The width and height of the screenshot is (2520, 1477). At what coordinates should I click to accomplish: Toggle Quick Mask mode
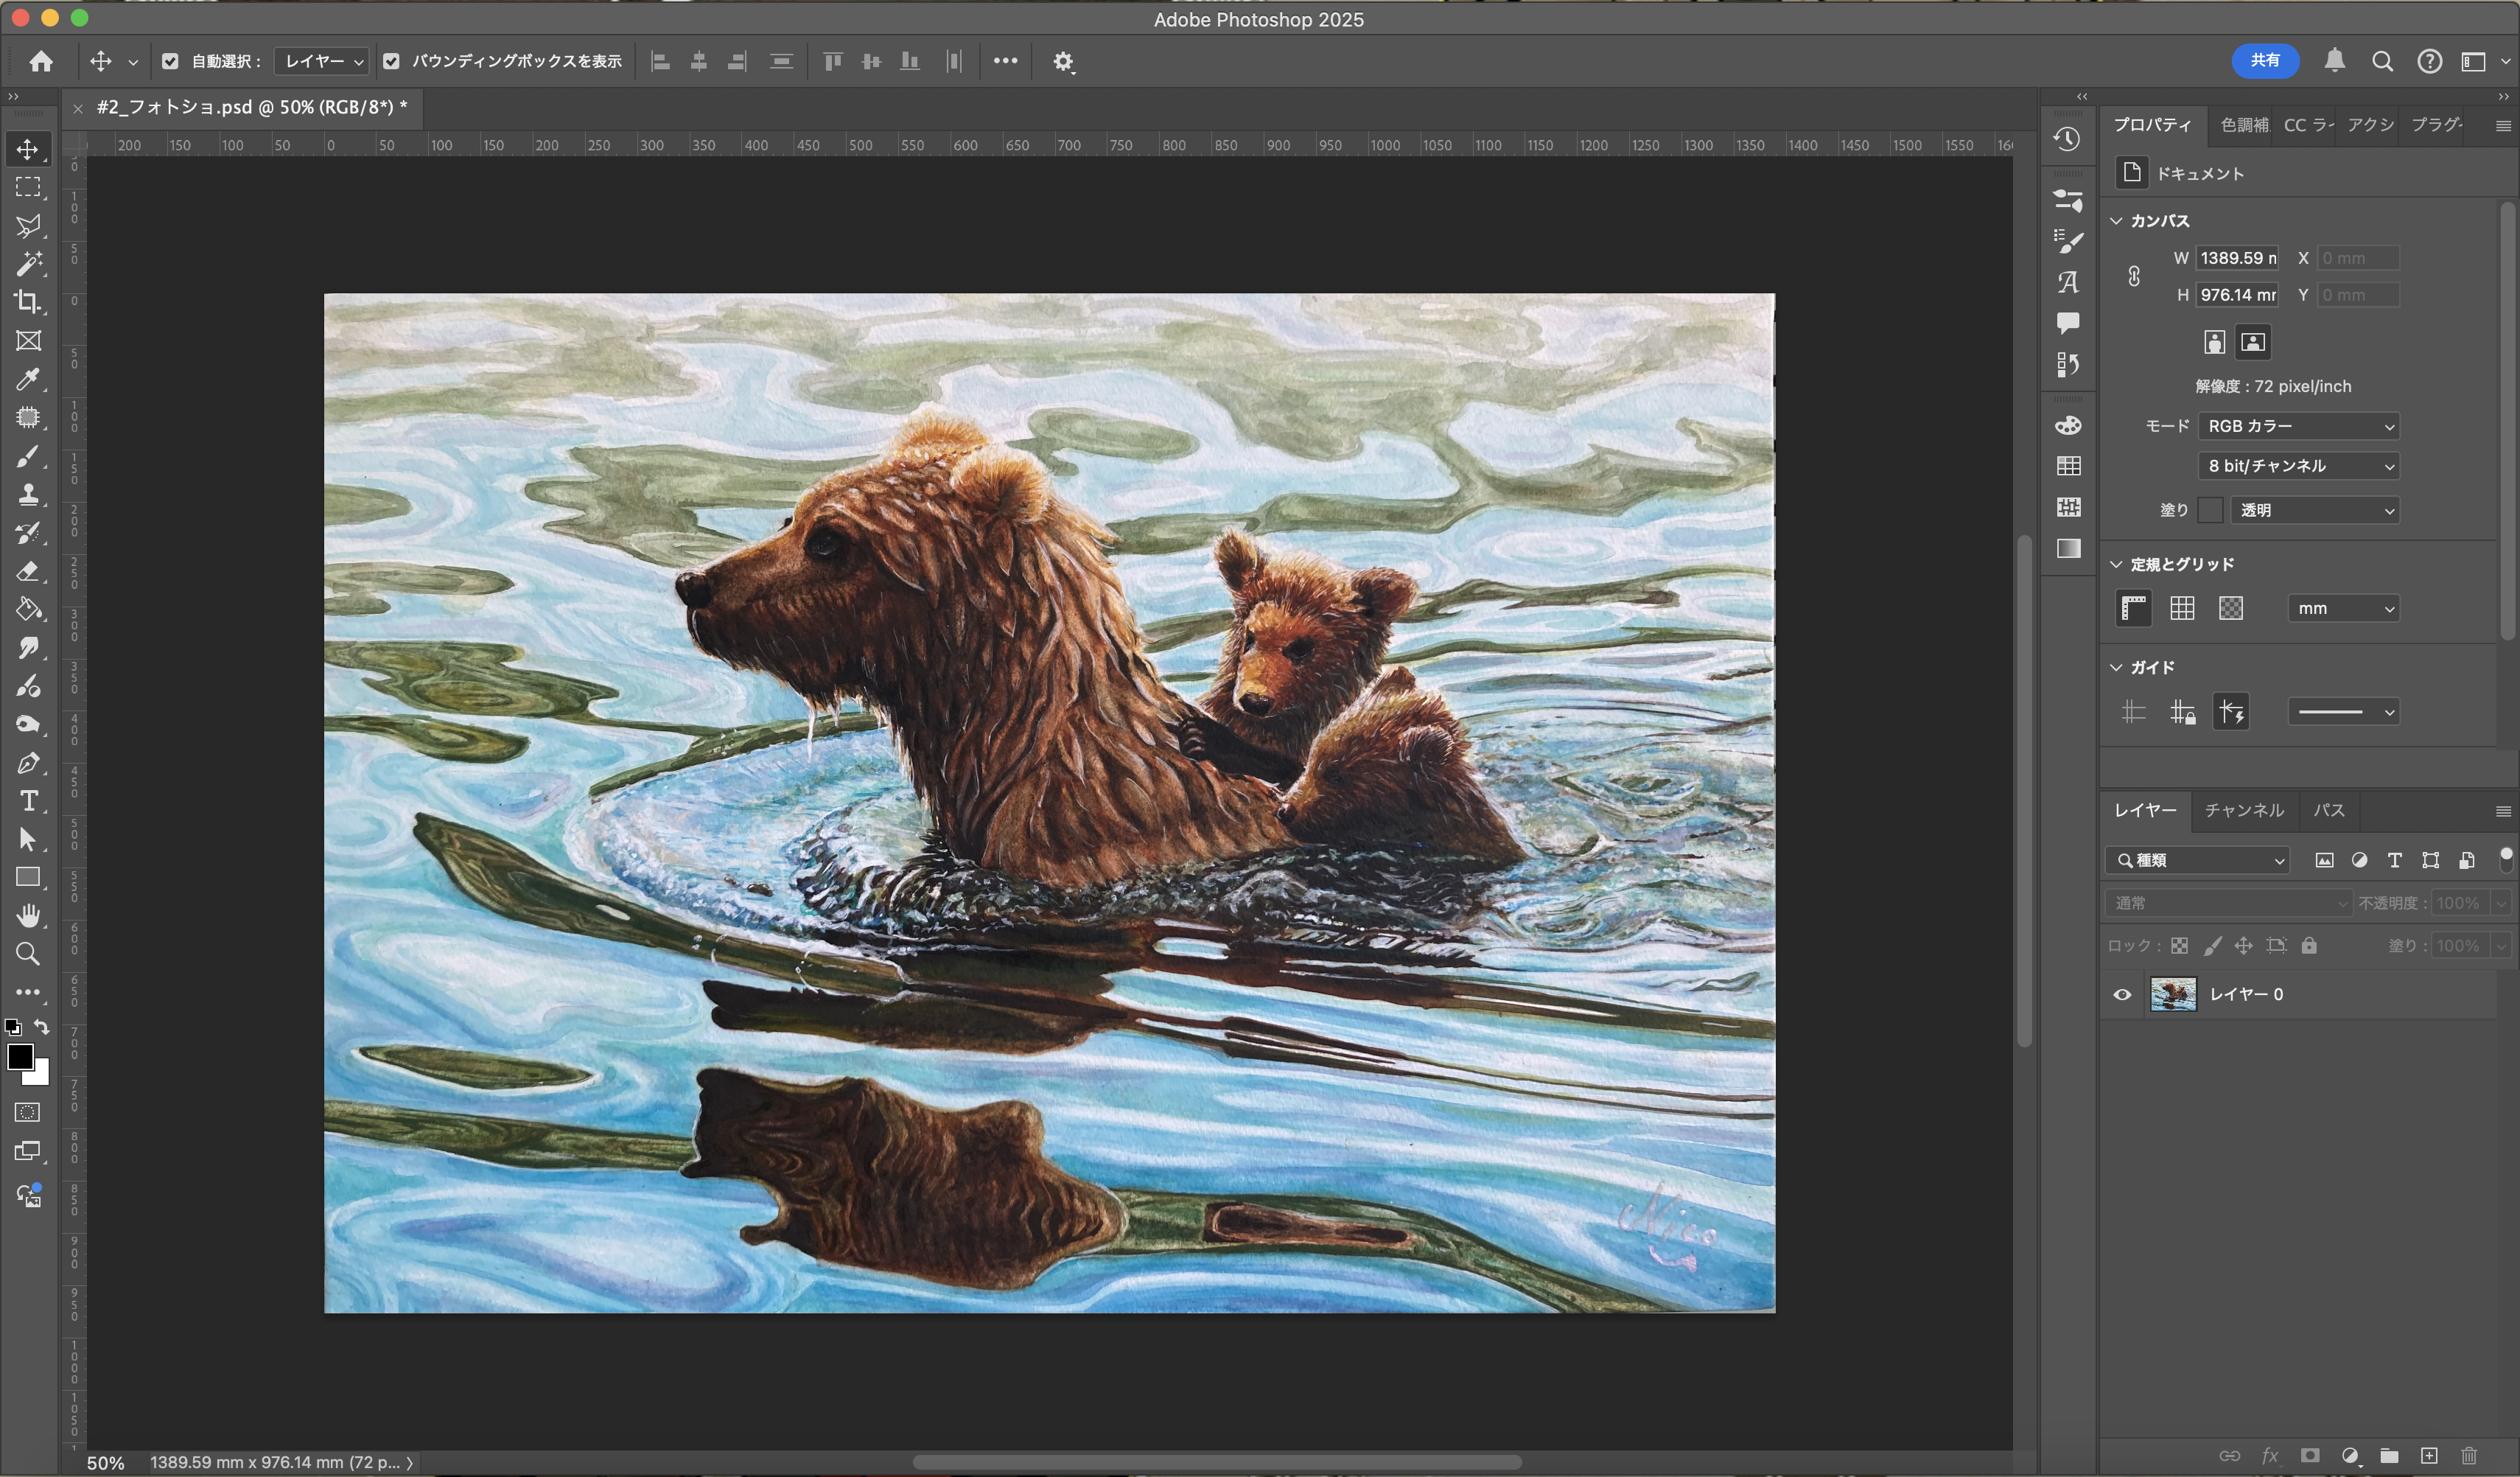tap(28, 1113)
